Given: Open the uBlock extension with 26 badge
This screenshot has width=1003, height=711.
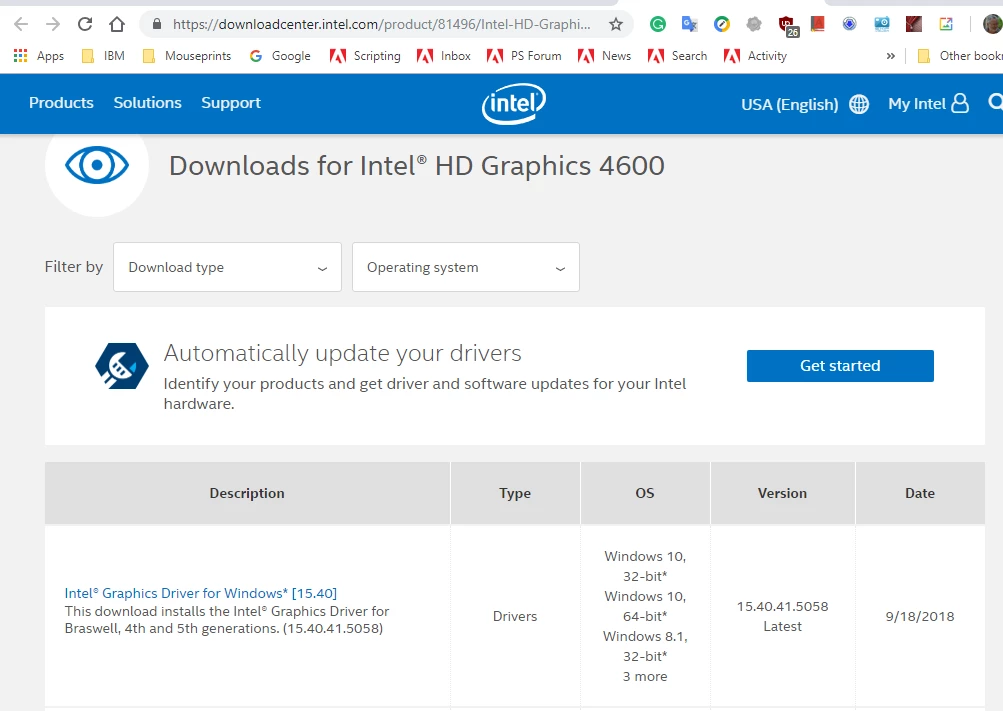Looking at the screenshot, I should click(787, 26).
